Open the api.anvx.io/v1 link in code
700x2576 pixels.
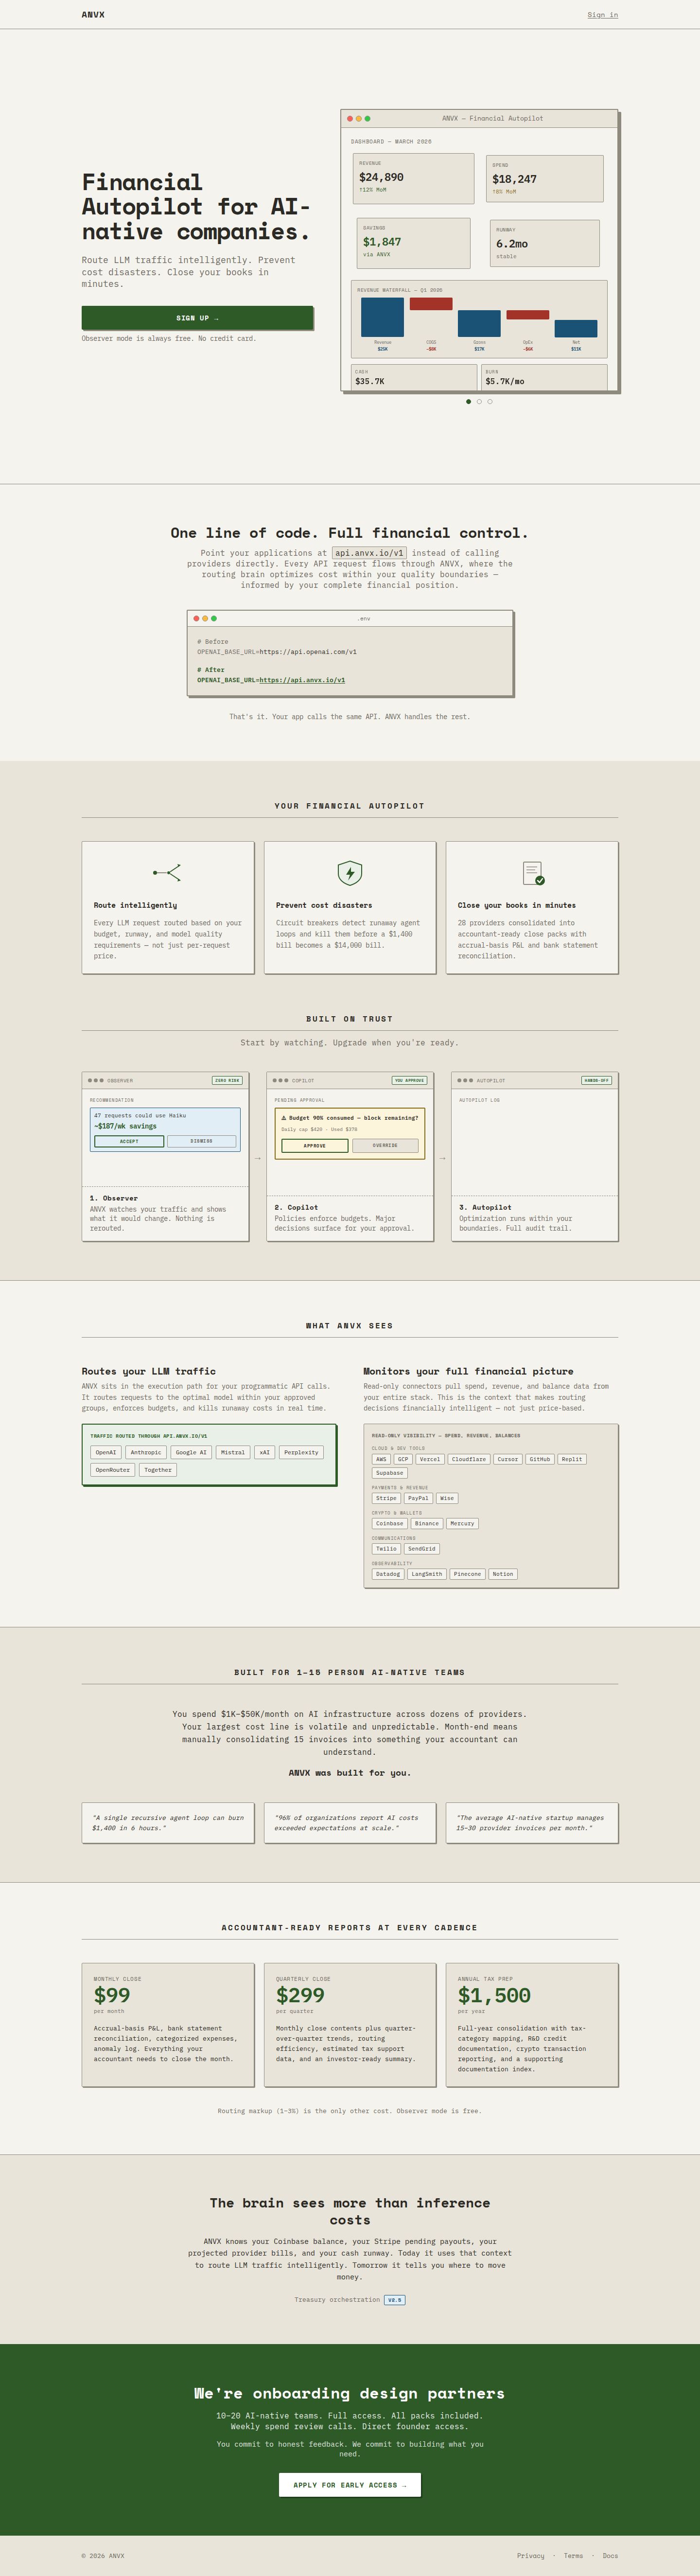tap(302, 680)
